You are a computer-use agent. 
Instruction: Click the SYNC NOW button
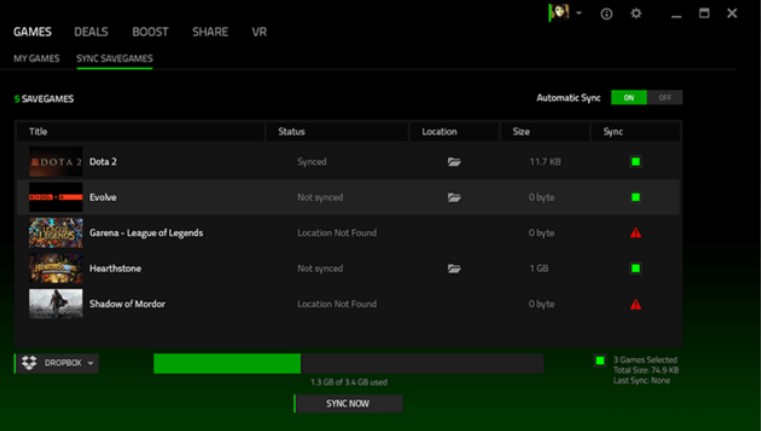[x=348, y=403]
